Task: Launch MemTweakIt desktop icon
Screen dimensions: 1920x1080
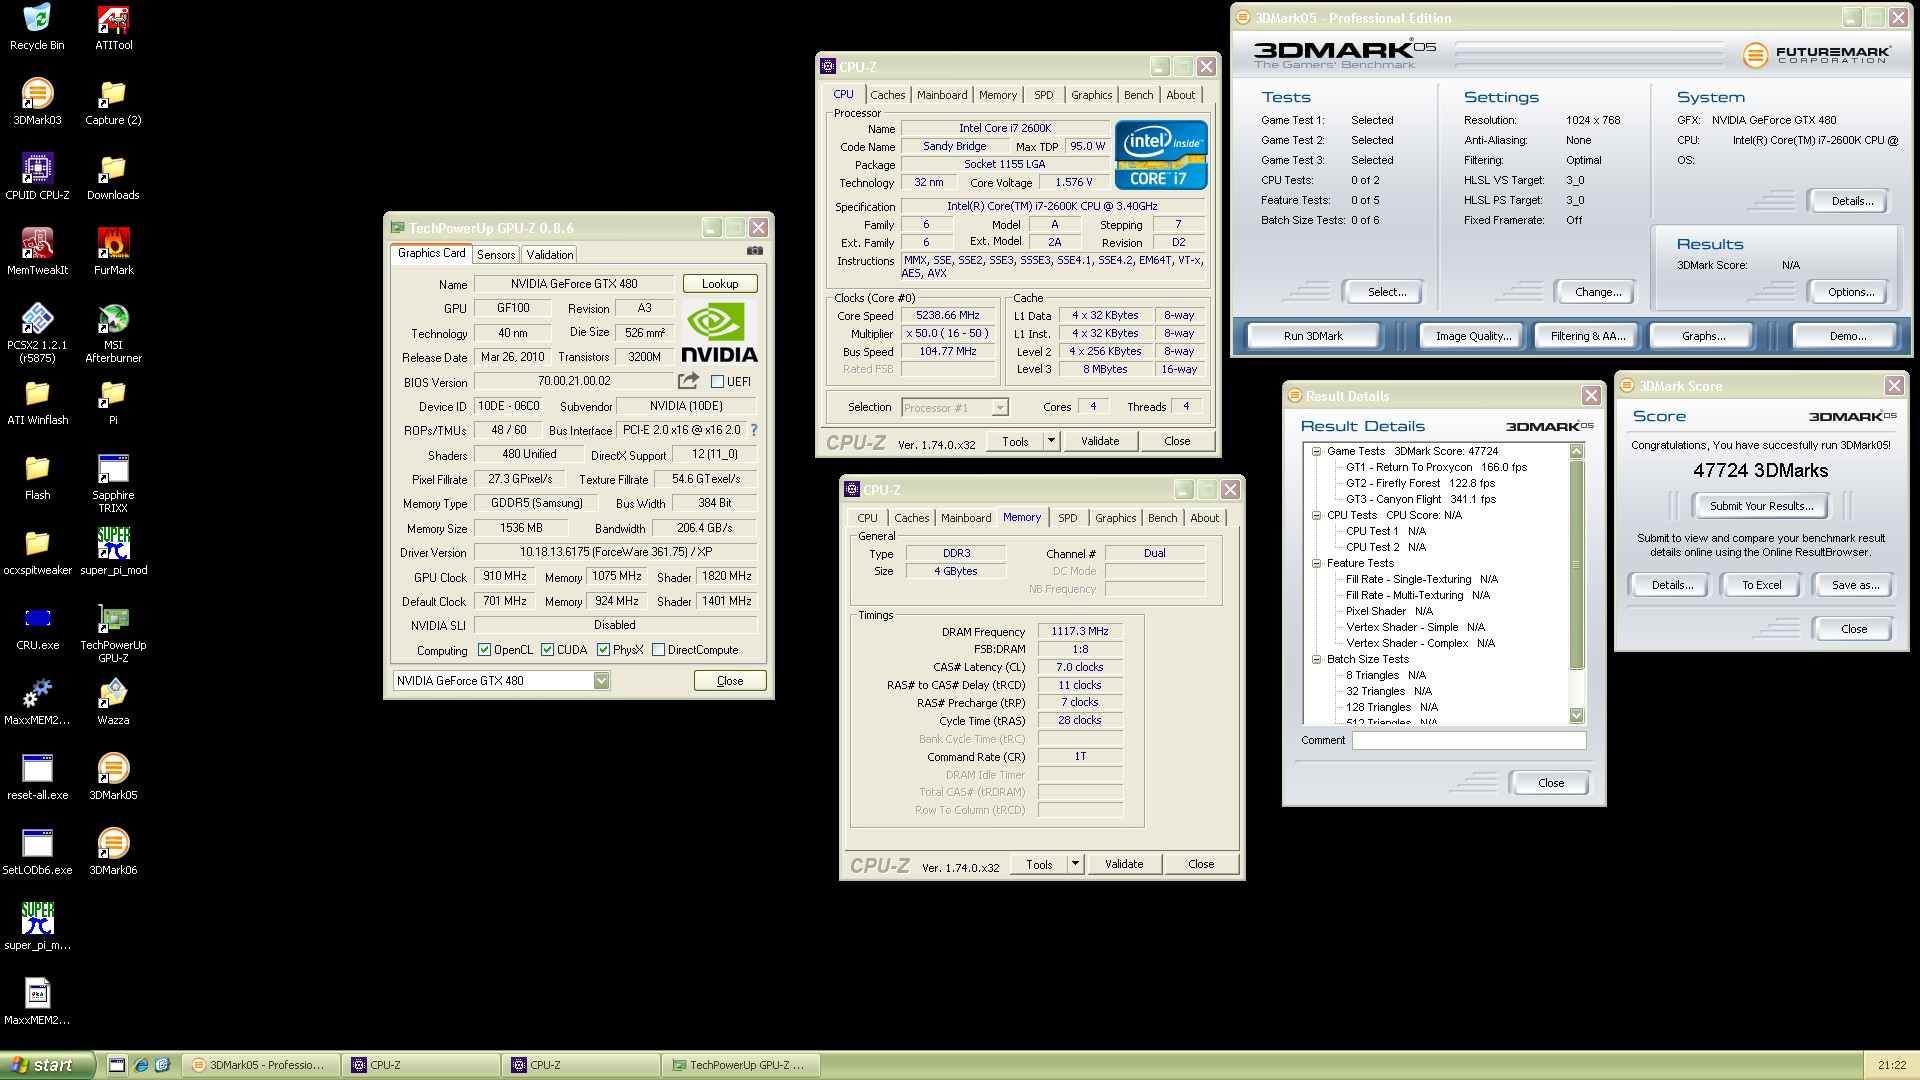Action: pyautogui.click(x=37, y=252)
